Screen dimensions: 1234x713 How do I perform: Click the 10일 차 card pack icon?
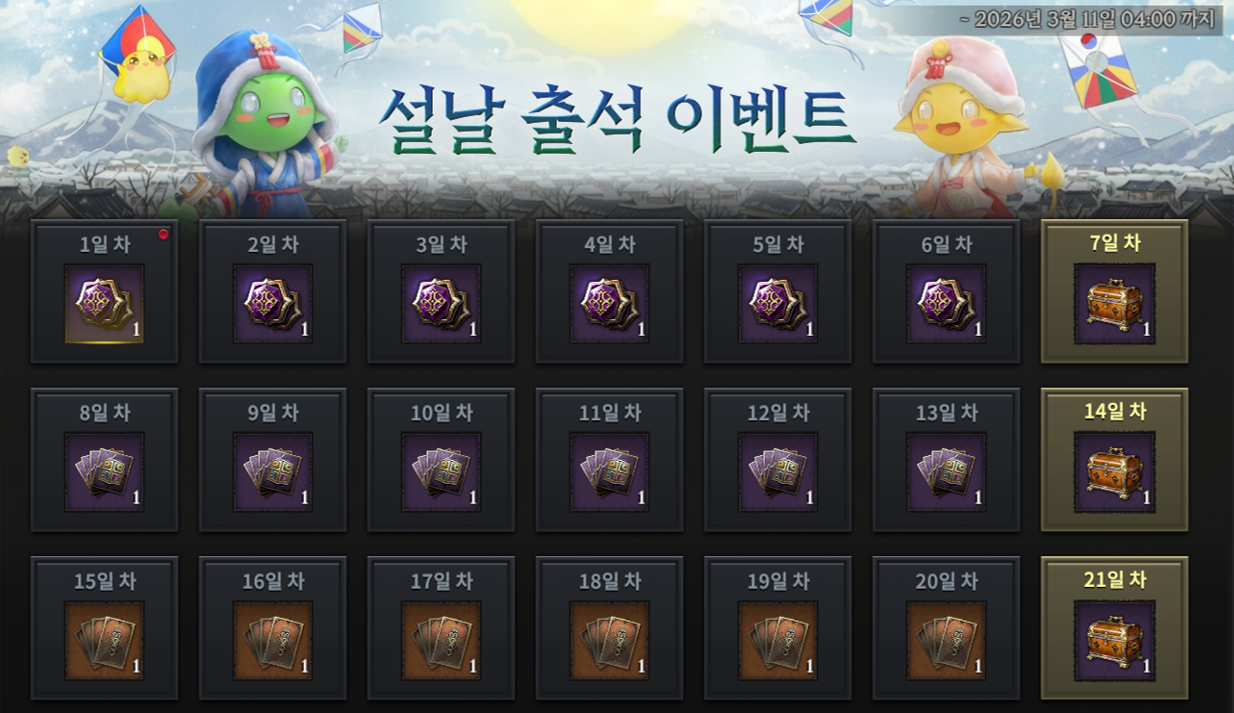click(441, 472)
